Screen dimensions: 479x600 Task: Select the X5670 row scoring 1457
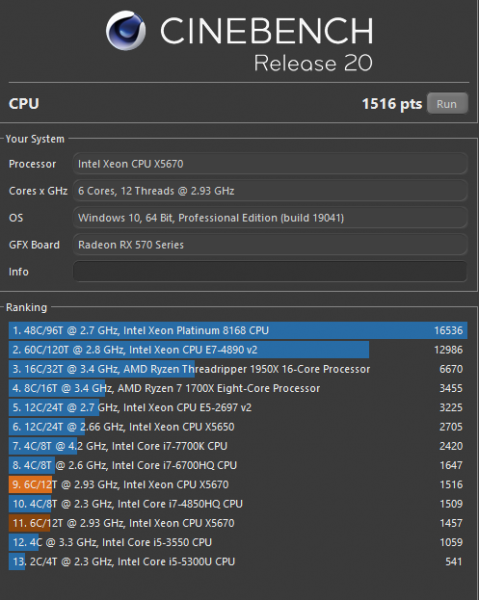(x=238, y=523)
